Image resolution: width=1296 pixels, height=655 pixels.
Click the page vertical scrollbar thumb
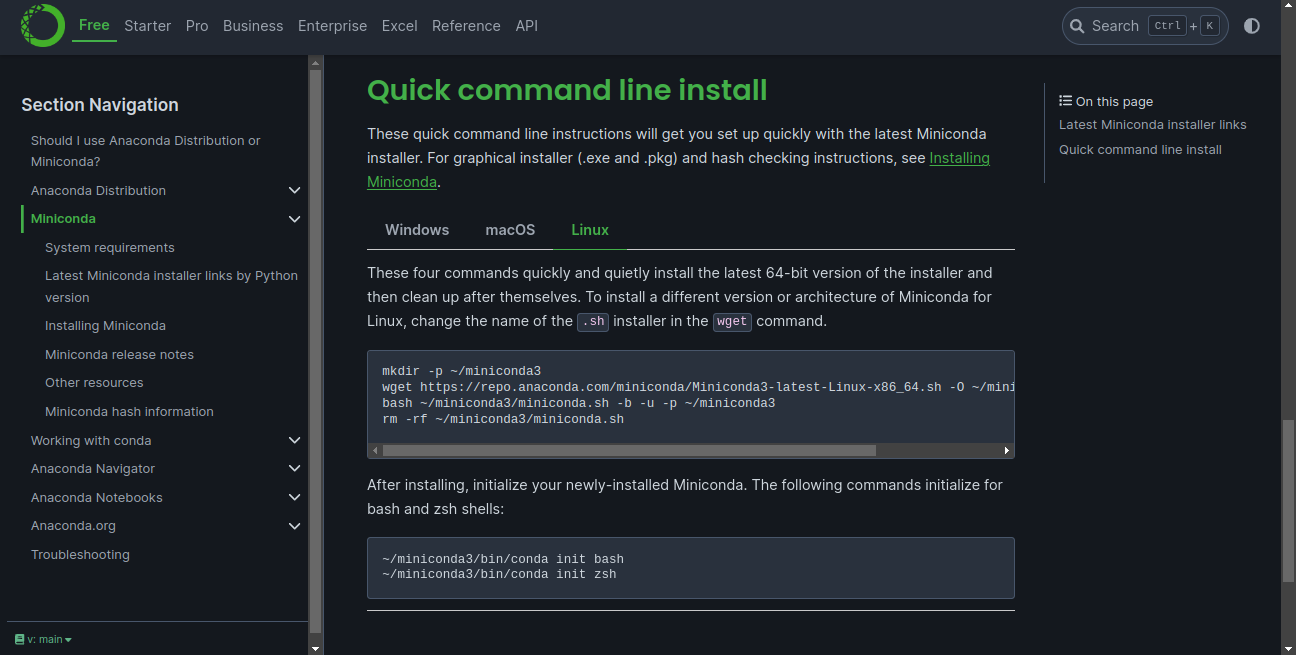click(1289, 500)
